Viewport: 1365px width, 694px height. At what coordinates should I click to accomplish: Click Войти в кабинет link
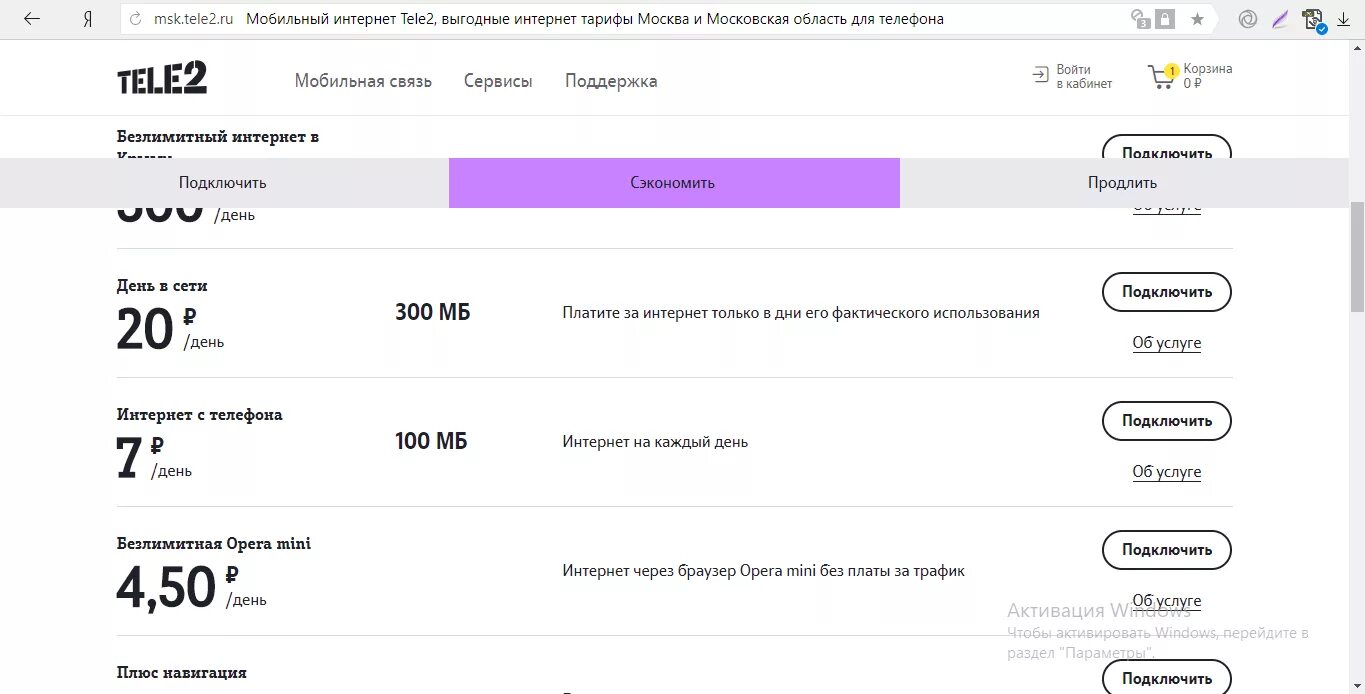pyautogui.click(x=1084, y=76)
